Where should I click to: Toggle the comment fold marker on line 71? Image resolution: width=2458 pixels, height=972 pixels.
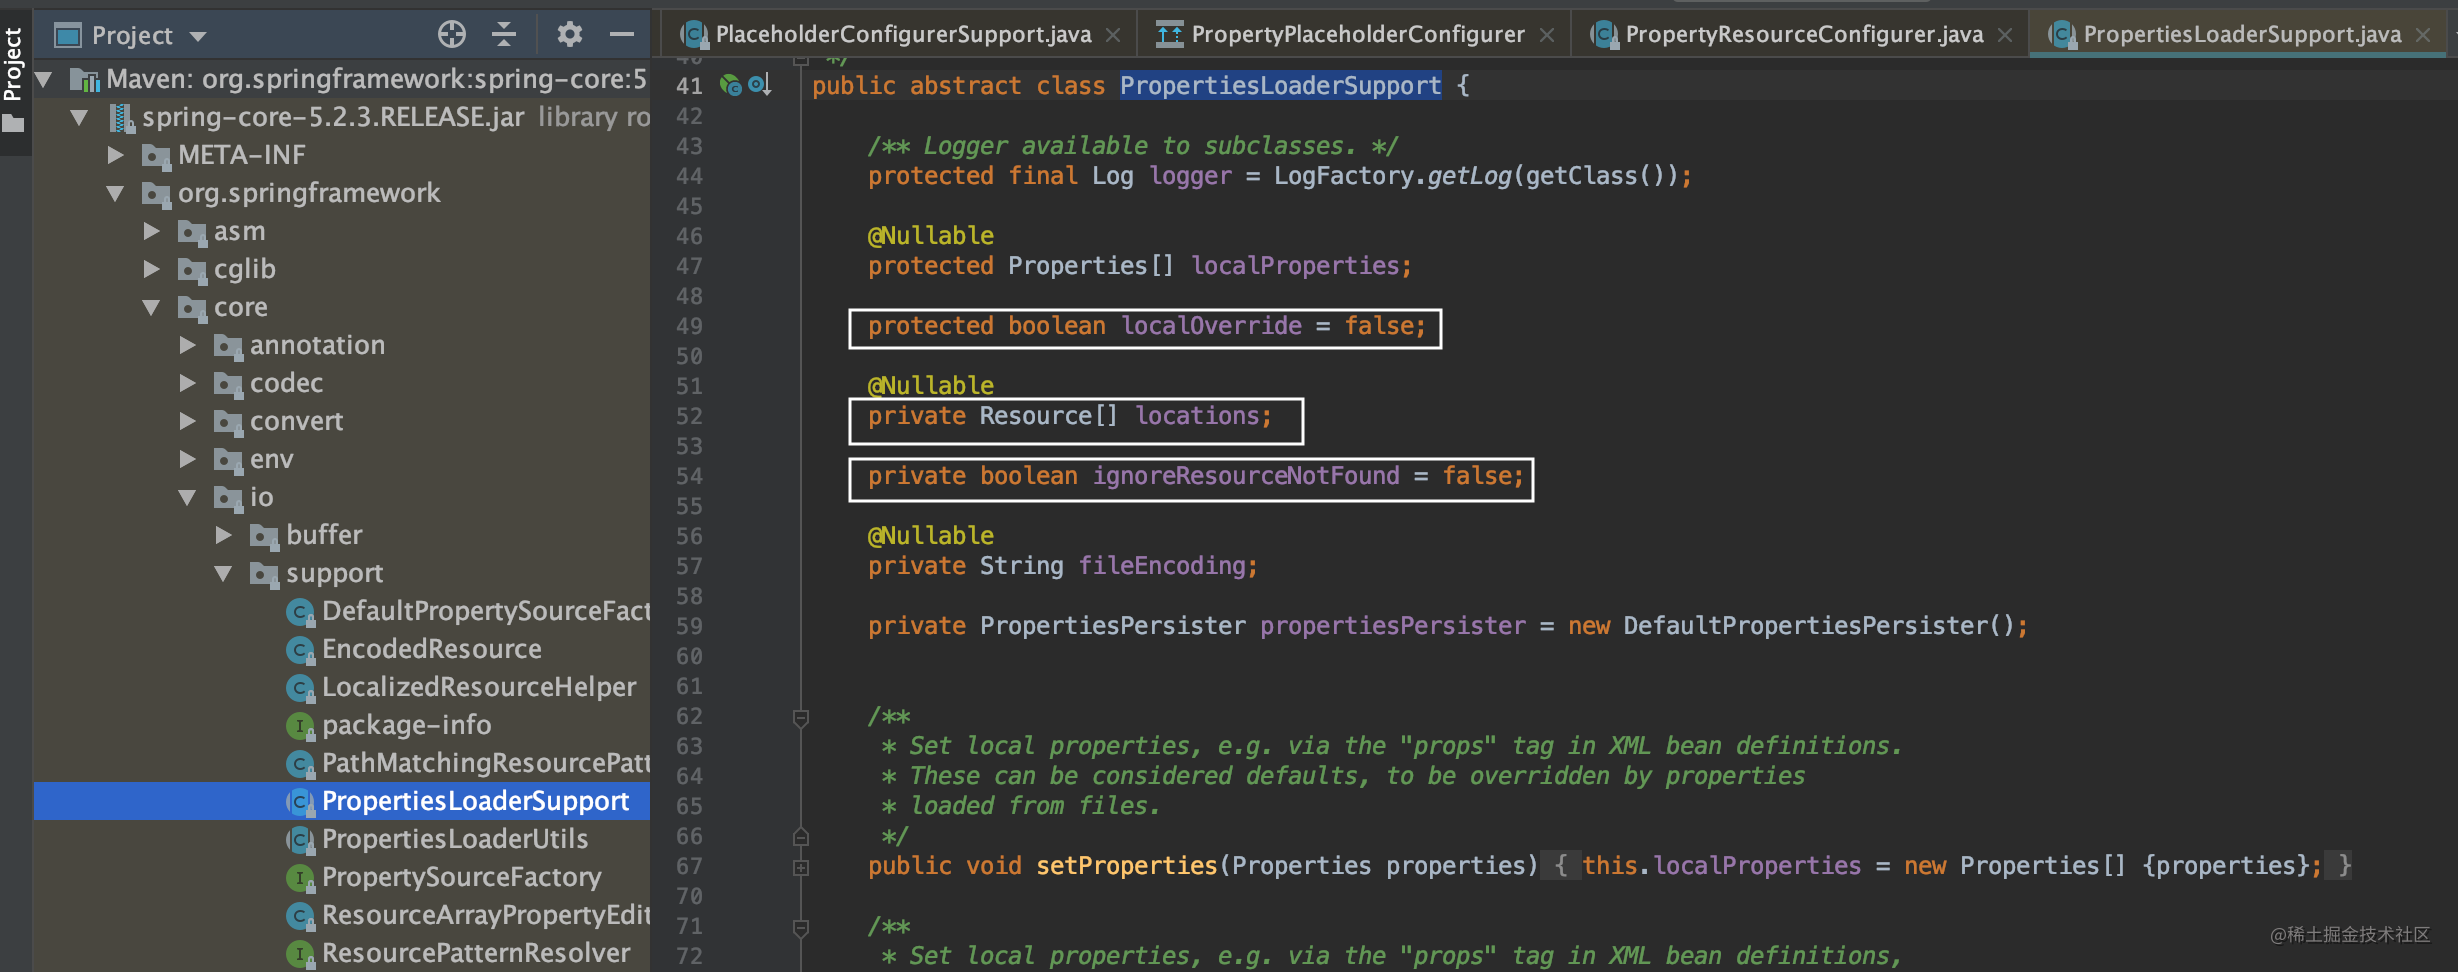point(801,928)
